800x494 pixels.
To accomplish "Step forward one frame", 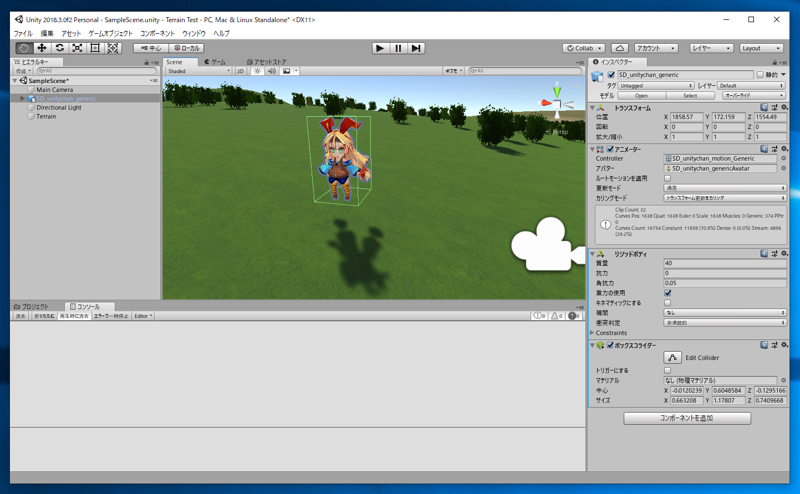I will (416, 48).
